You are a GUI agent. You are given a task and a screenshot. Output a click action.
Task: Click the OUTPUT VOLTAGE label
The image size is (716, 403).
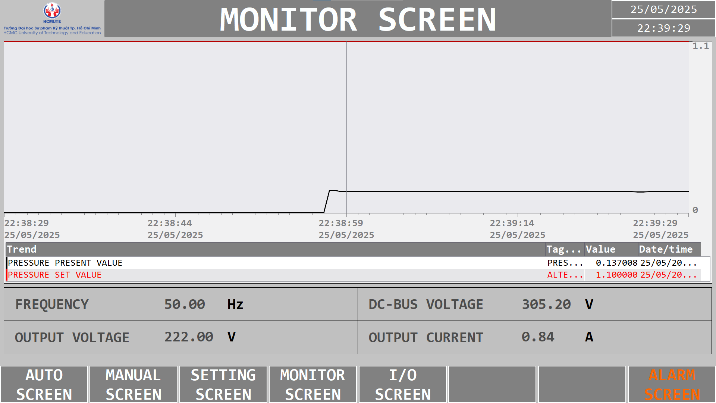[x=72, y=337]
